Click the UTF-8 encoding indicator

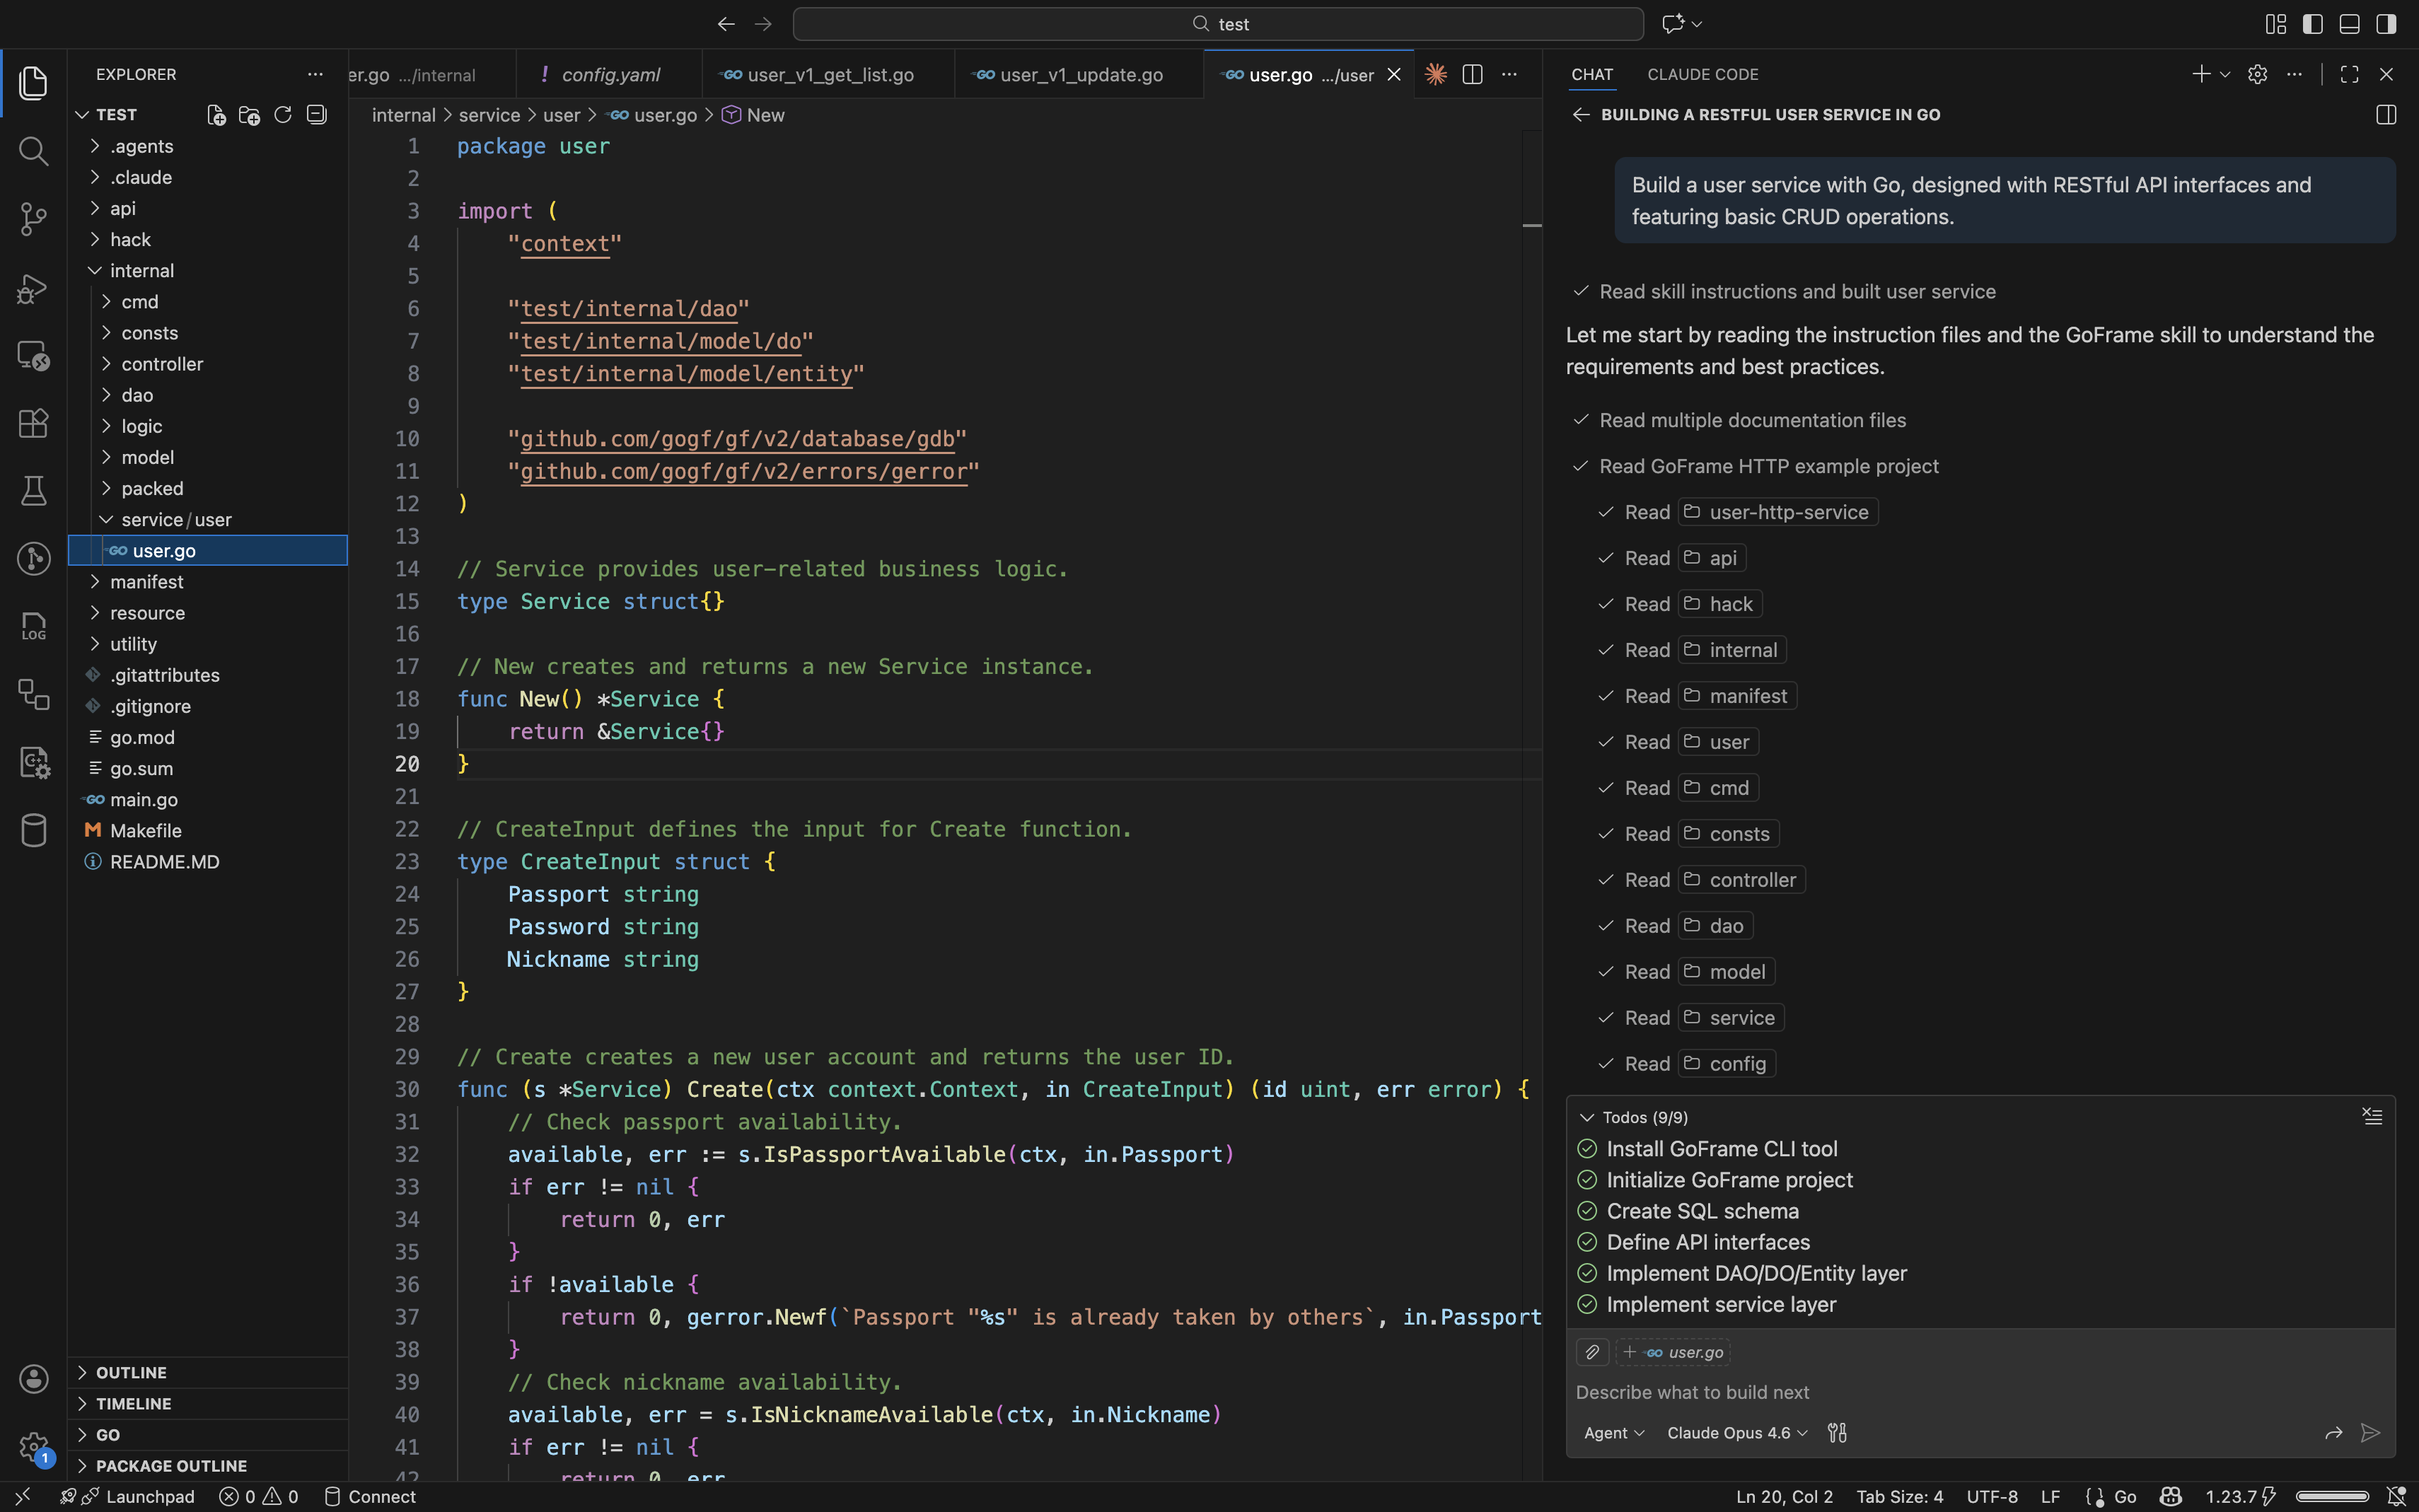pos(1991,1496)
